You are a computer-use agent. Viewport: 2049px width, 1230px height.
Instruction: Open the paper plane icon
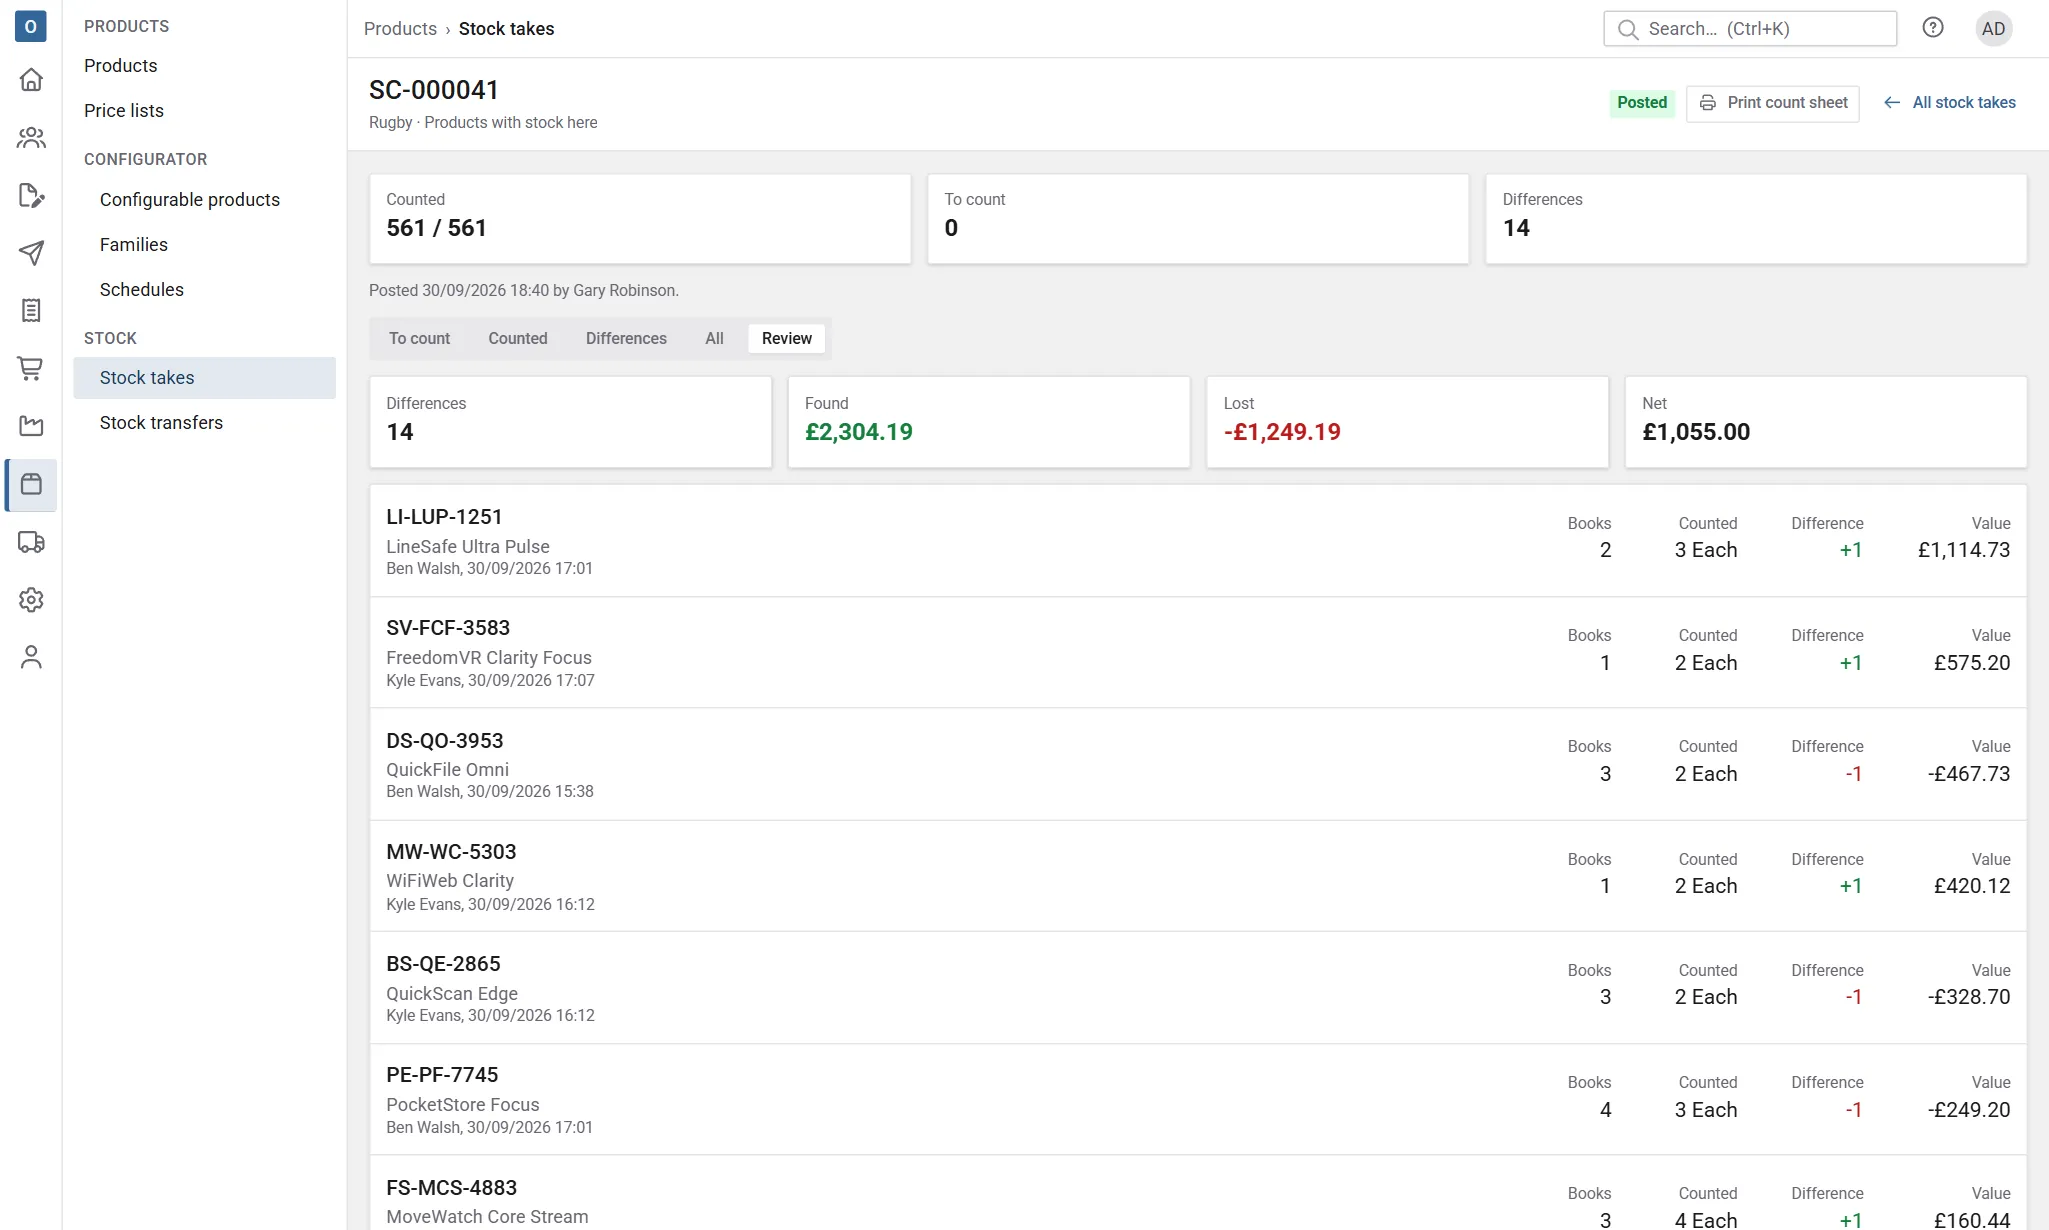coord(31,253)
